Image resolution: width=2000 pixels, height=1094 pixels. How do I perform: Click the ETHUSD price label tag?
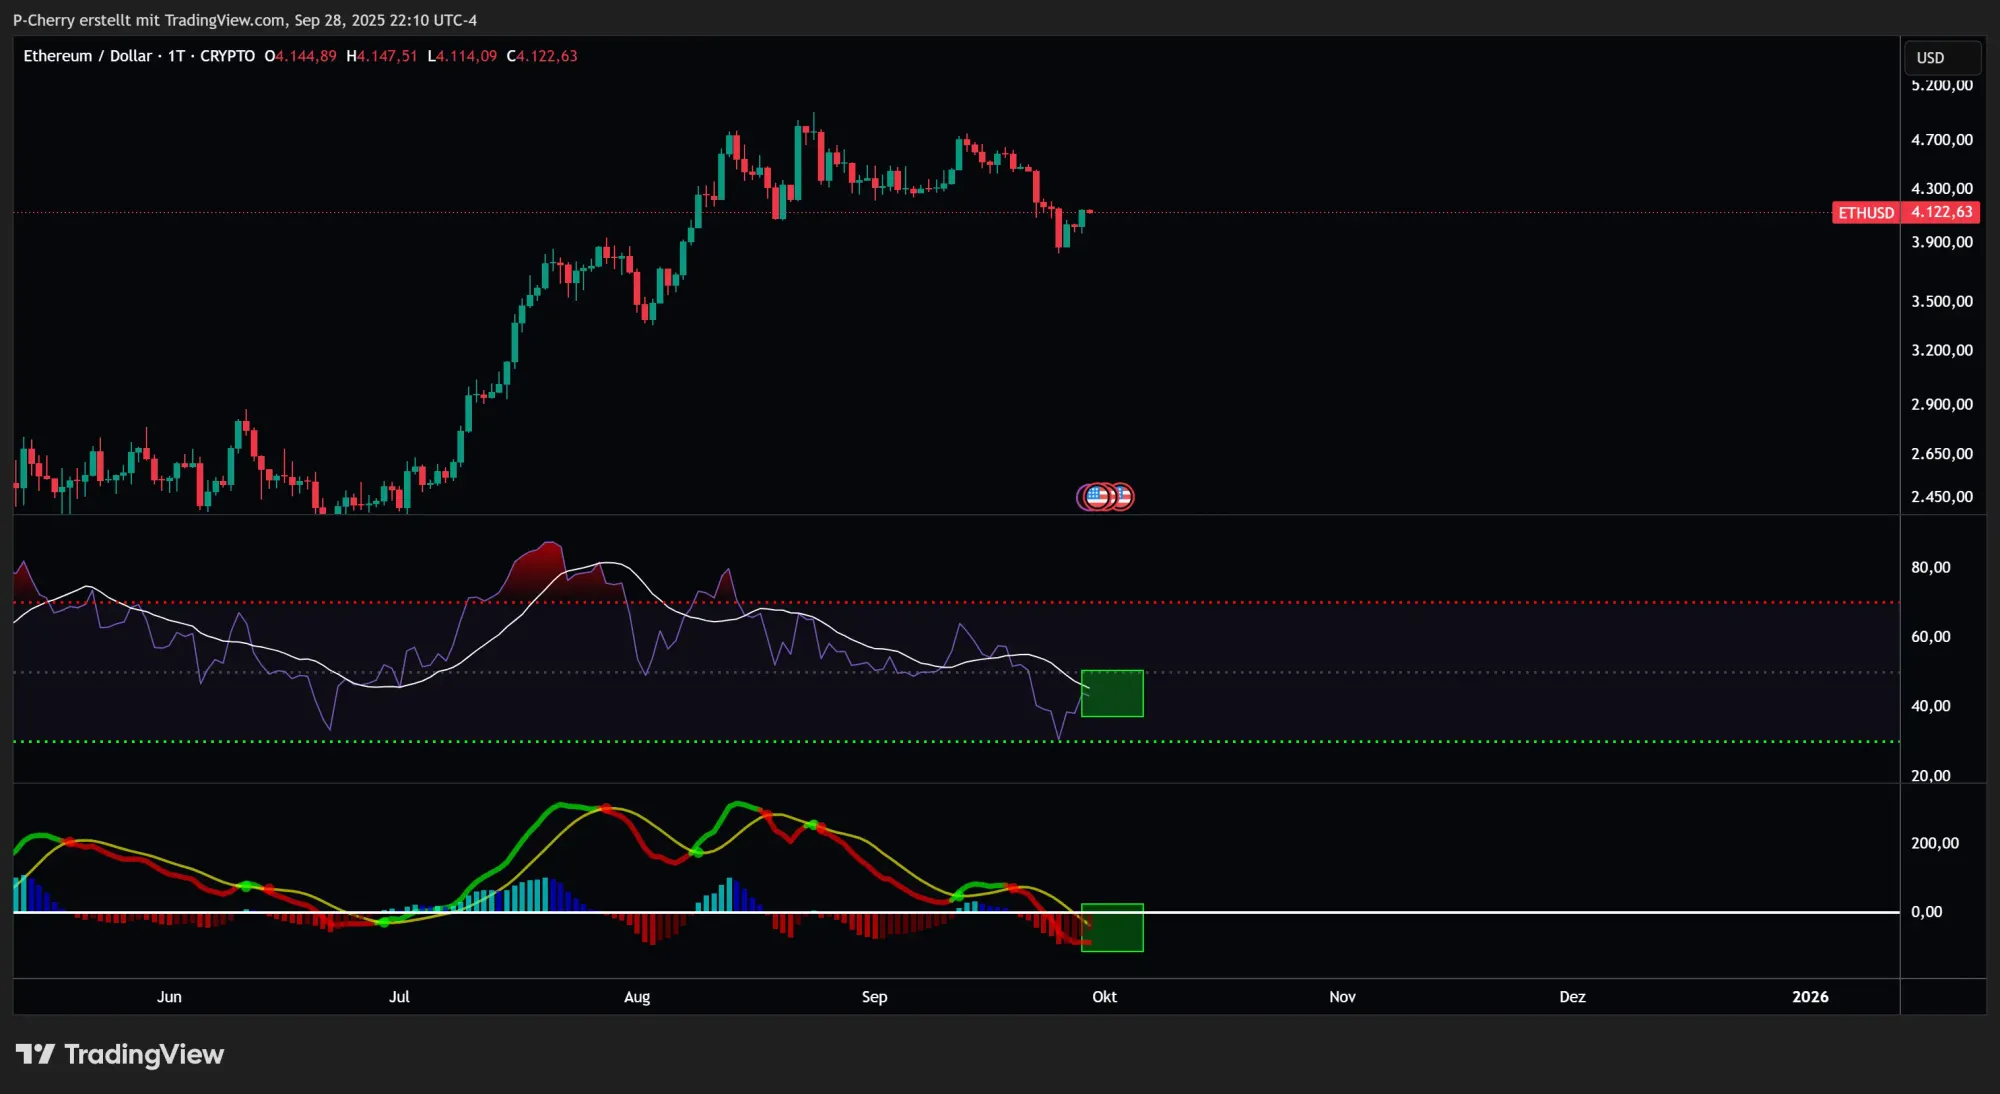(1865, 213)
